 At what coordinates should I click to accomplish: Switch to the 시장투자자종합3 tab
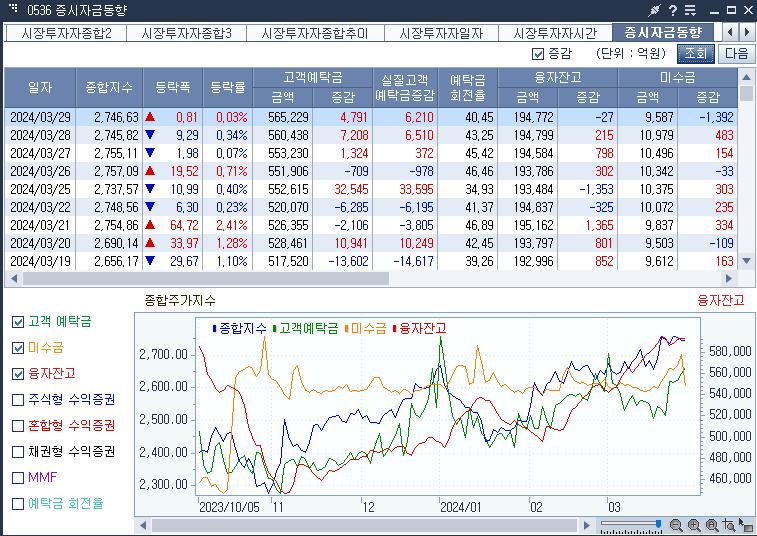(186, 33)
